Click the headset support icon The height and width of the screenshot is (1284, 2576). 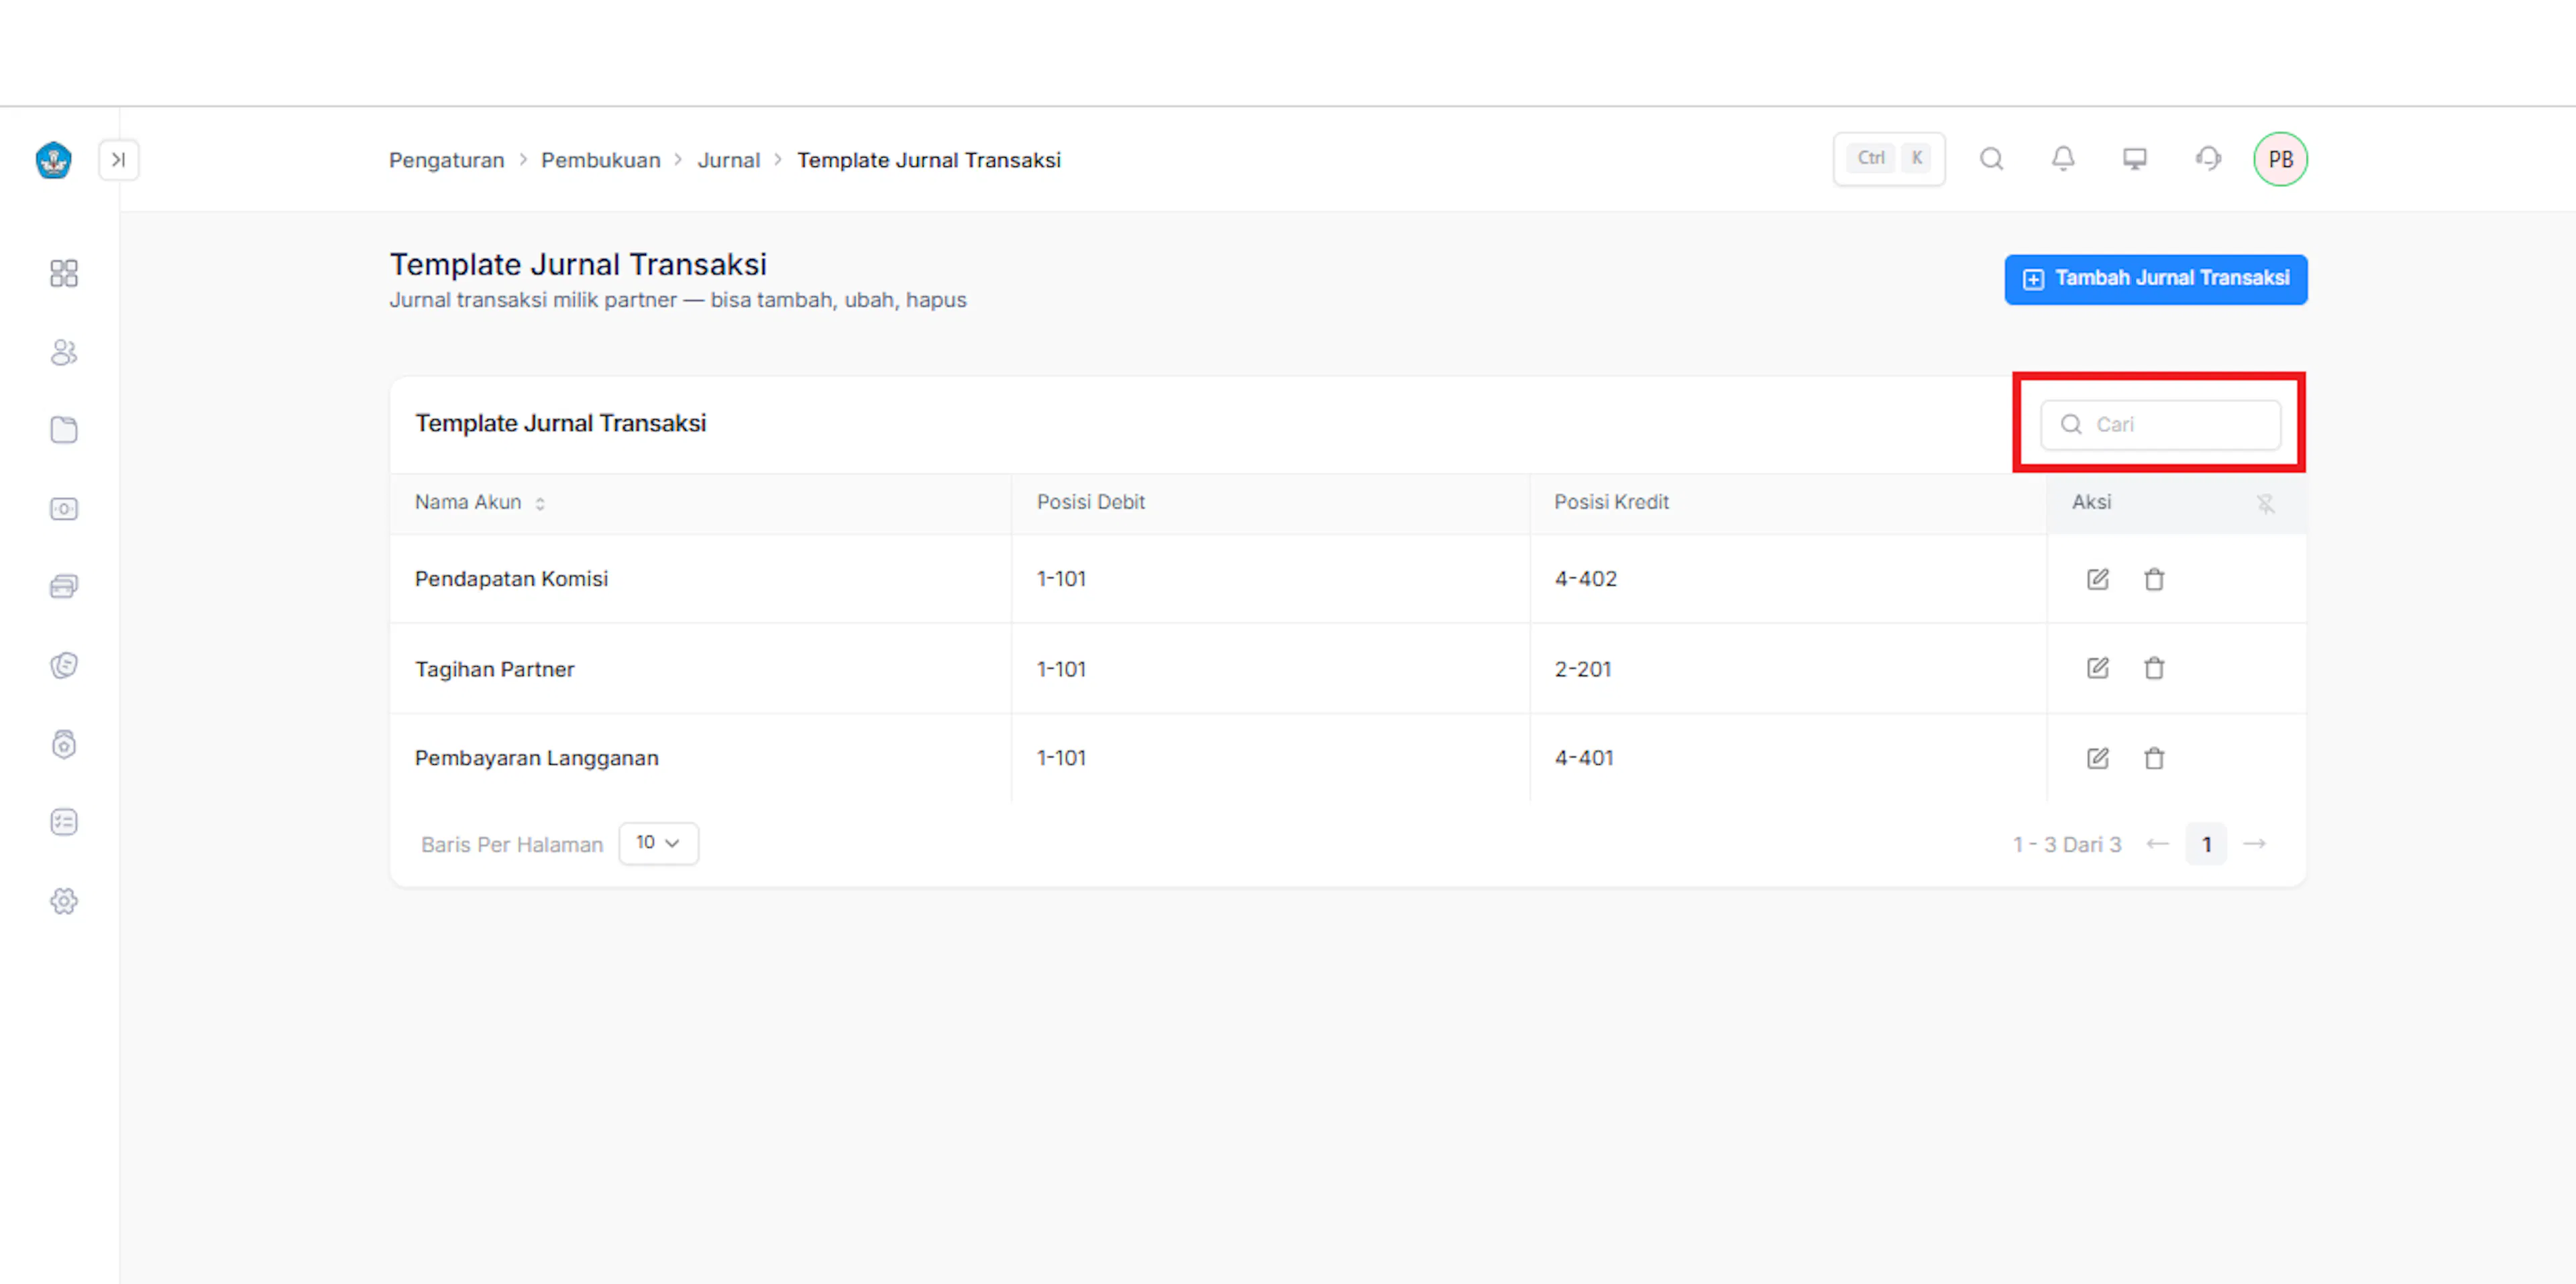(2208, 159)
